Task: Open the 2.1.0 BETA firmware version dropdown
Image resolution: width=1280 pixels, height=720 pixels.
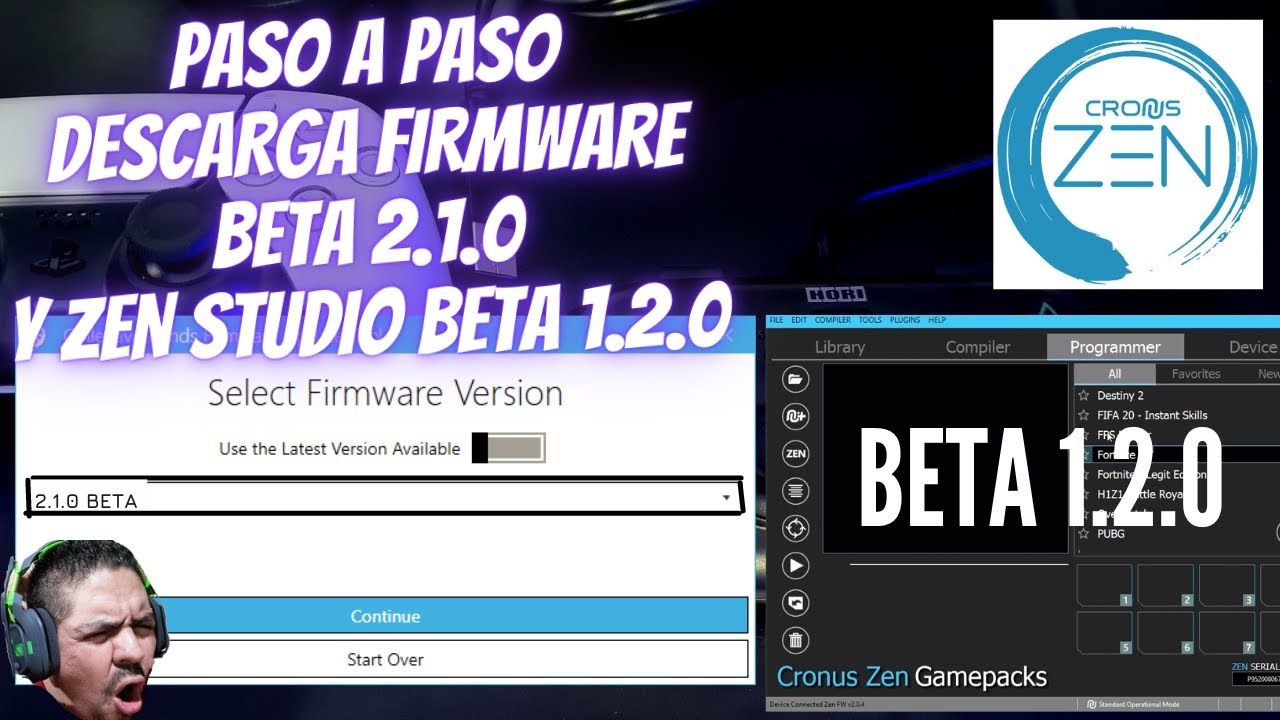Action: [x=385, y=497]
